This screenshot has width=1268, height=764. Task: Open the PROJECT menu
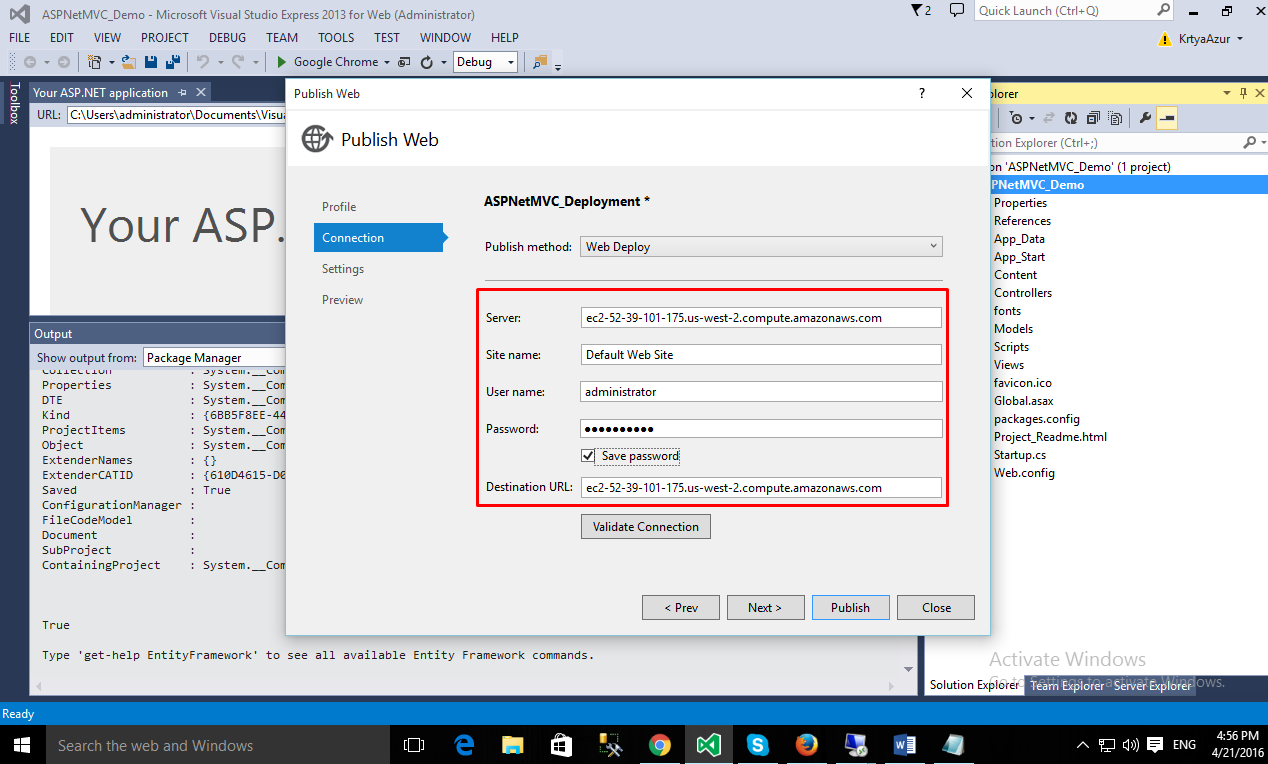pos(165,38)
